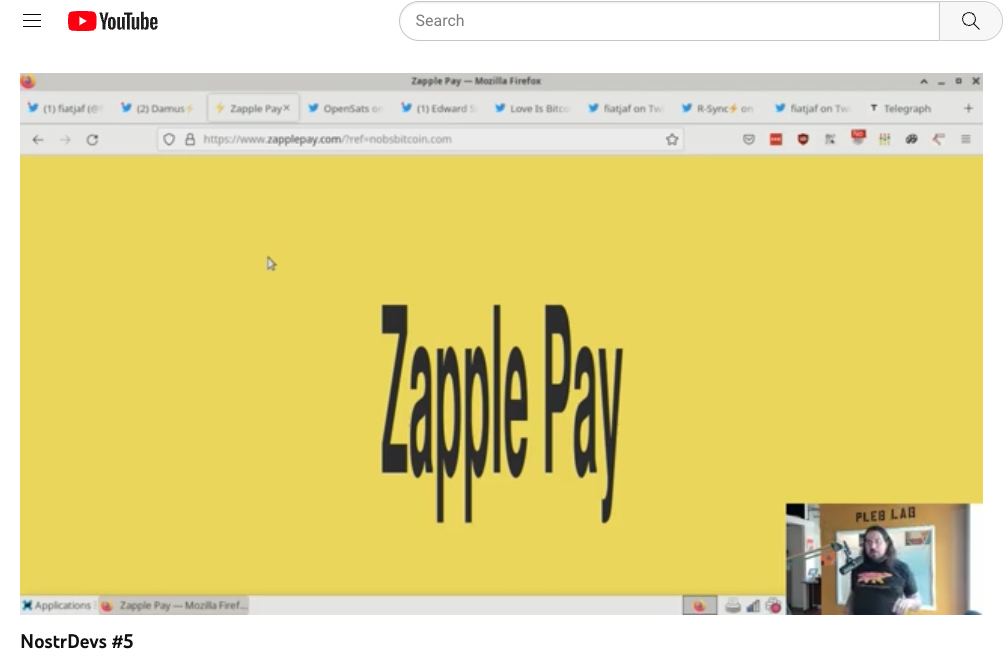Click the red arrow extension icon

938,139
